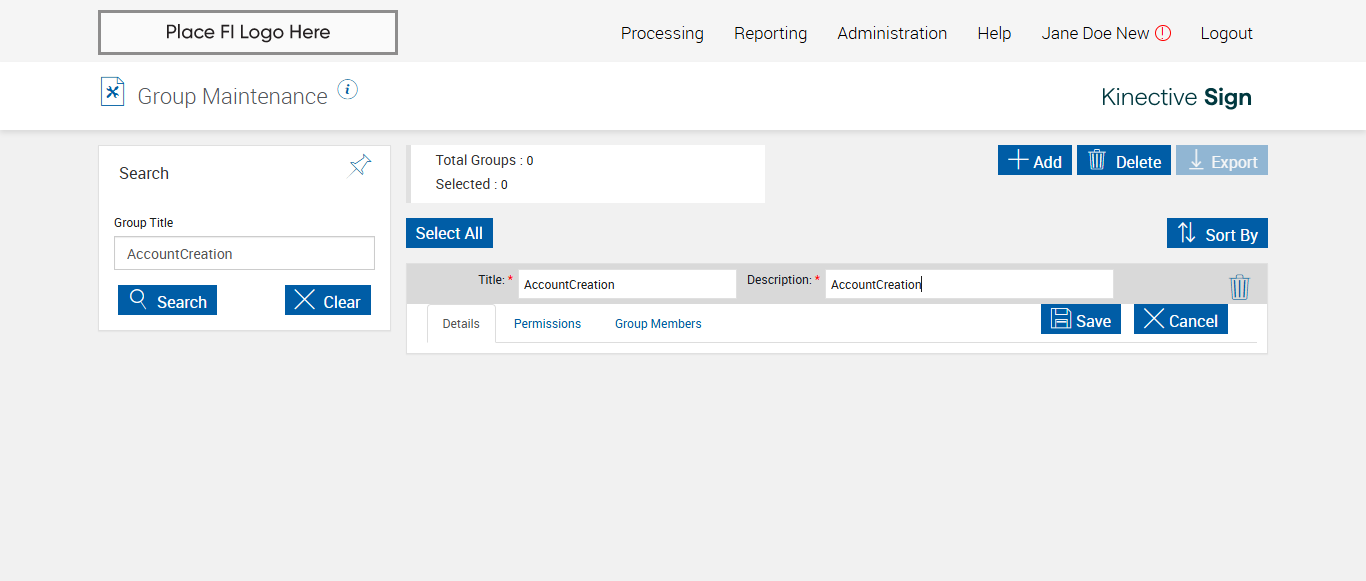This screenshot has height=581, width=1366.
Task: Click the Select All button
Action: click(x=449, y=233)
